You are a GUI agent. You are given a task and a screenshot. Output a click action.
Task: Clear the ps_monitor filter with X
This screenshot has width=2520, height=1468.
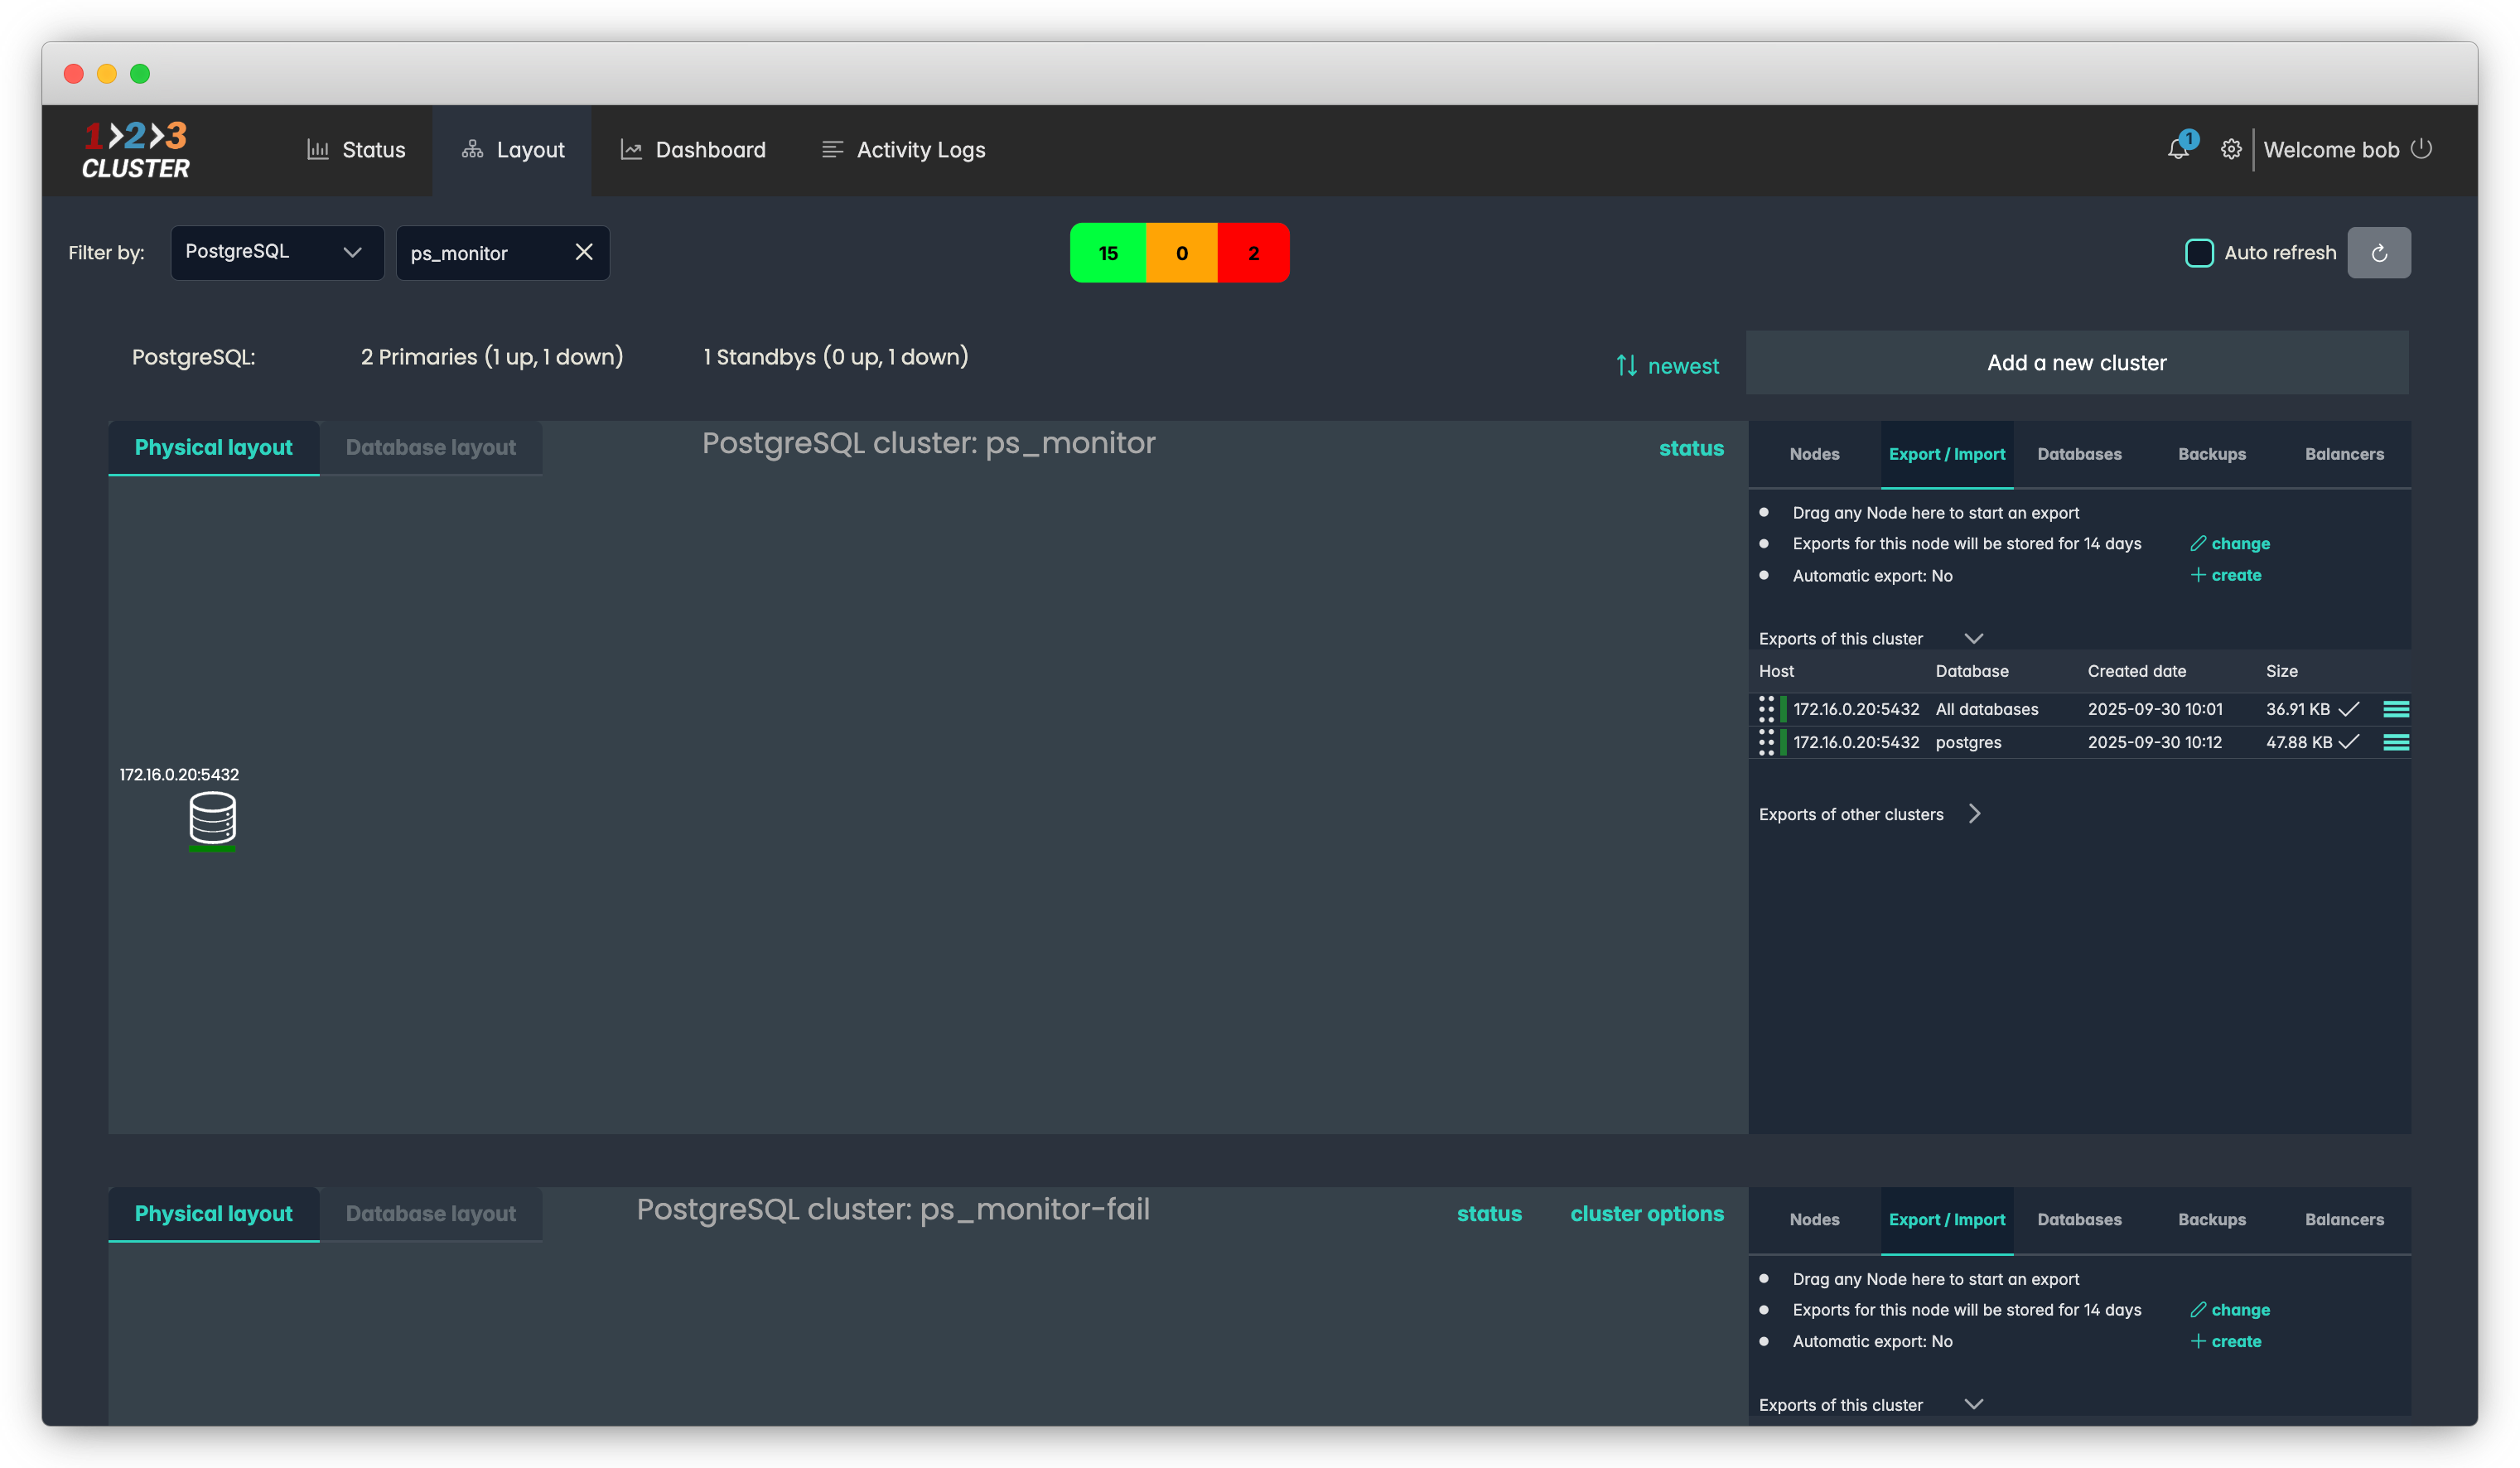[x=584, y=252]
